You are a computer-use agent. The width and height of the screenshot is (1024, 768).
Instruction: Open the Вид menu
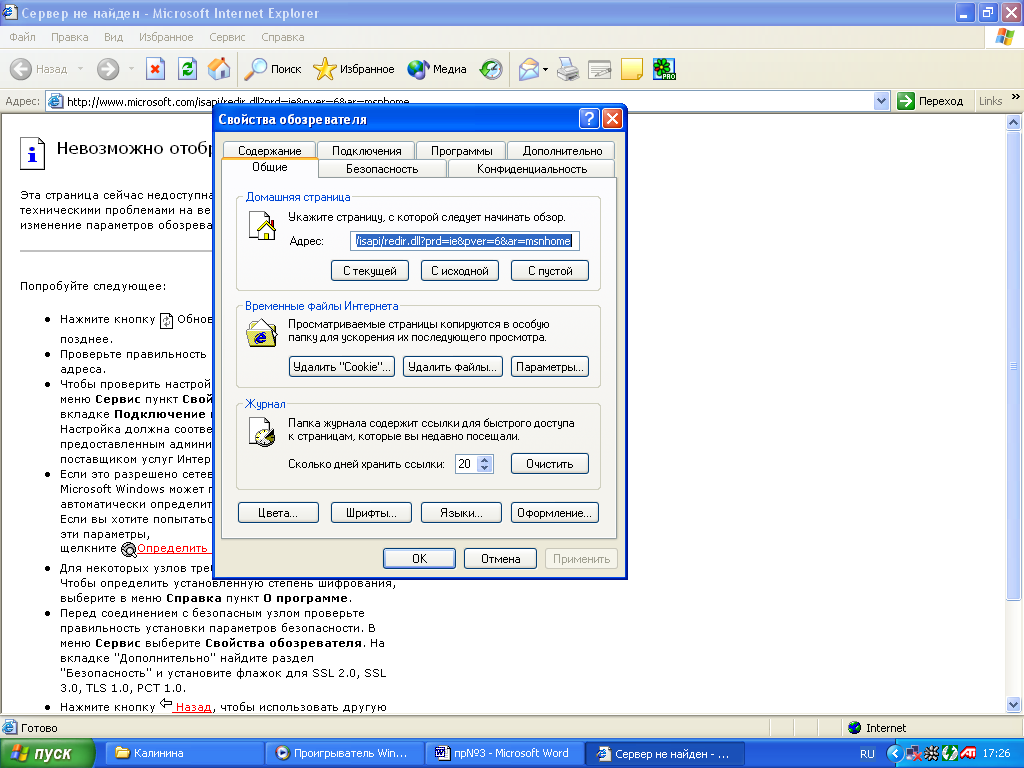coord(114,37)
